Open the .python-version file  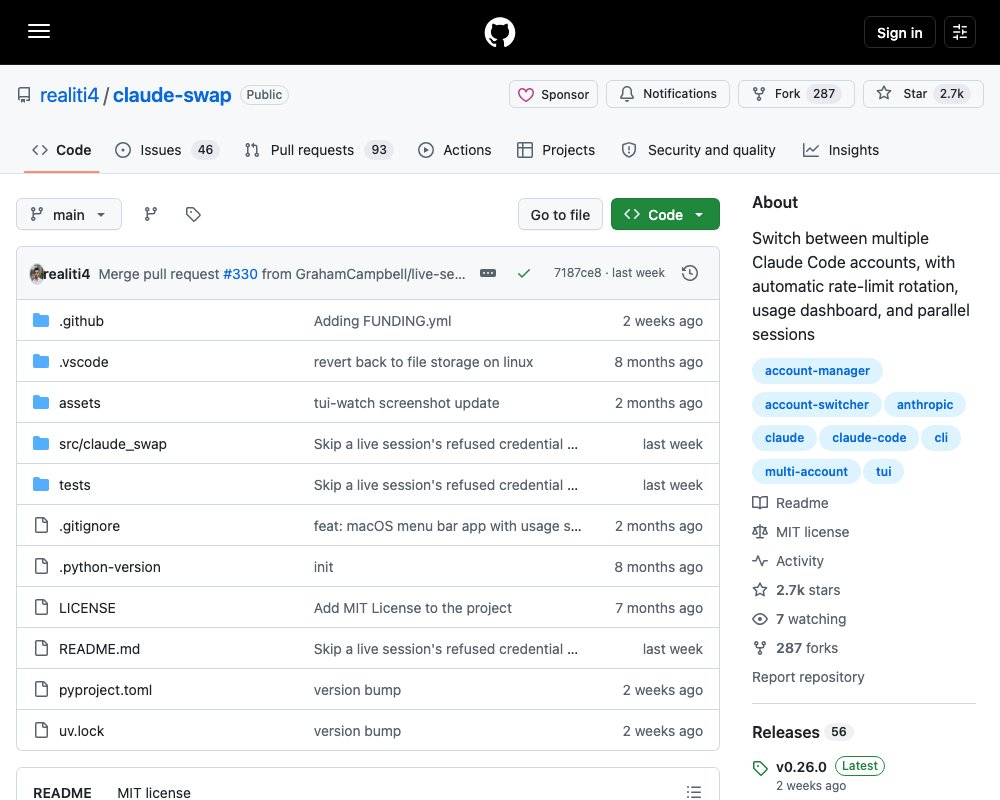tap(110, 567)
